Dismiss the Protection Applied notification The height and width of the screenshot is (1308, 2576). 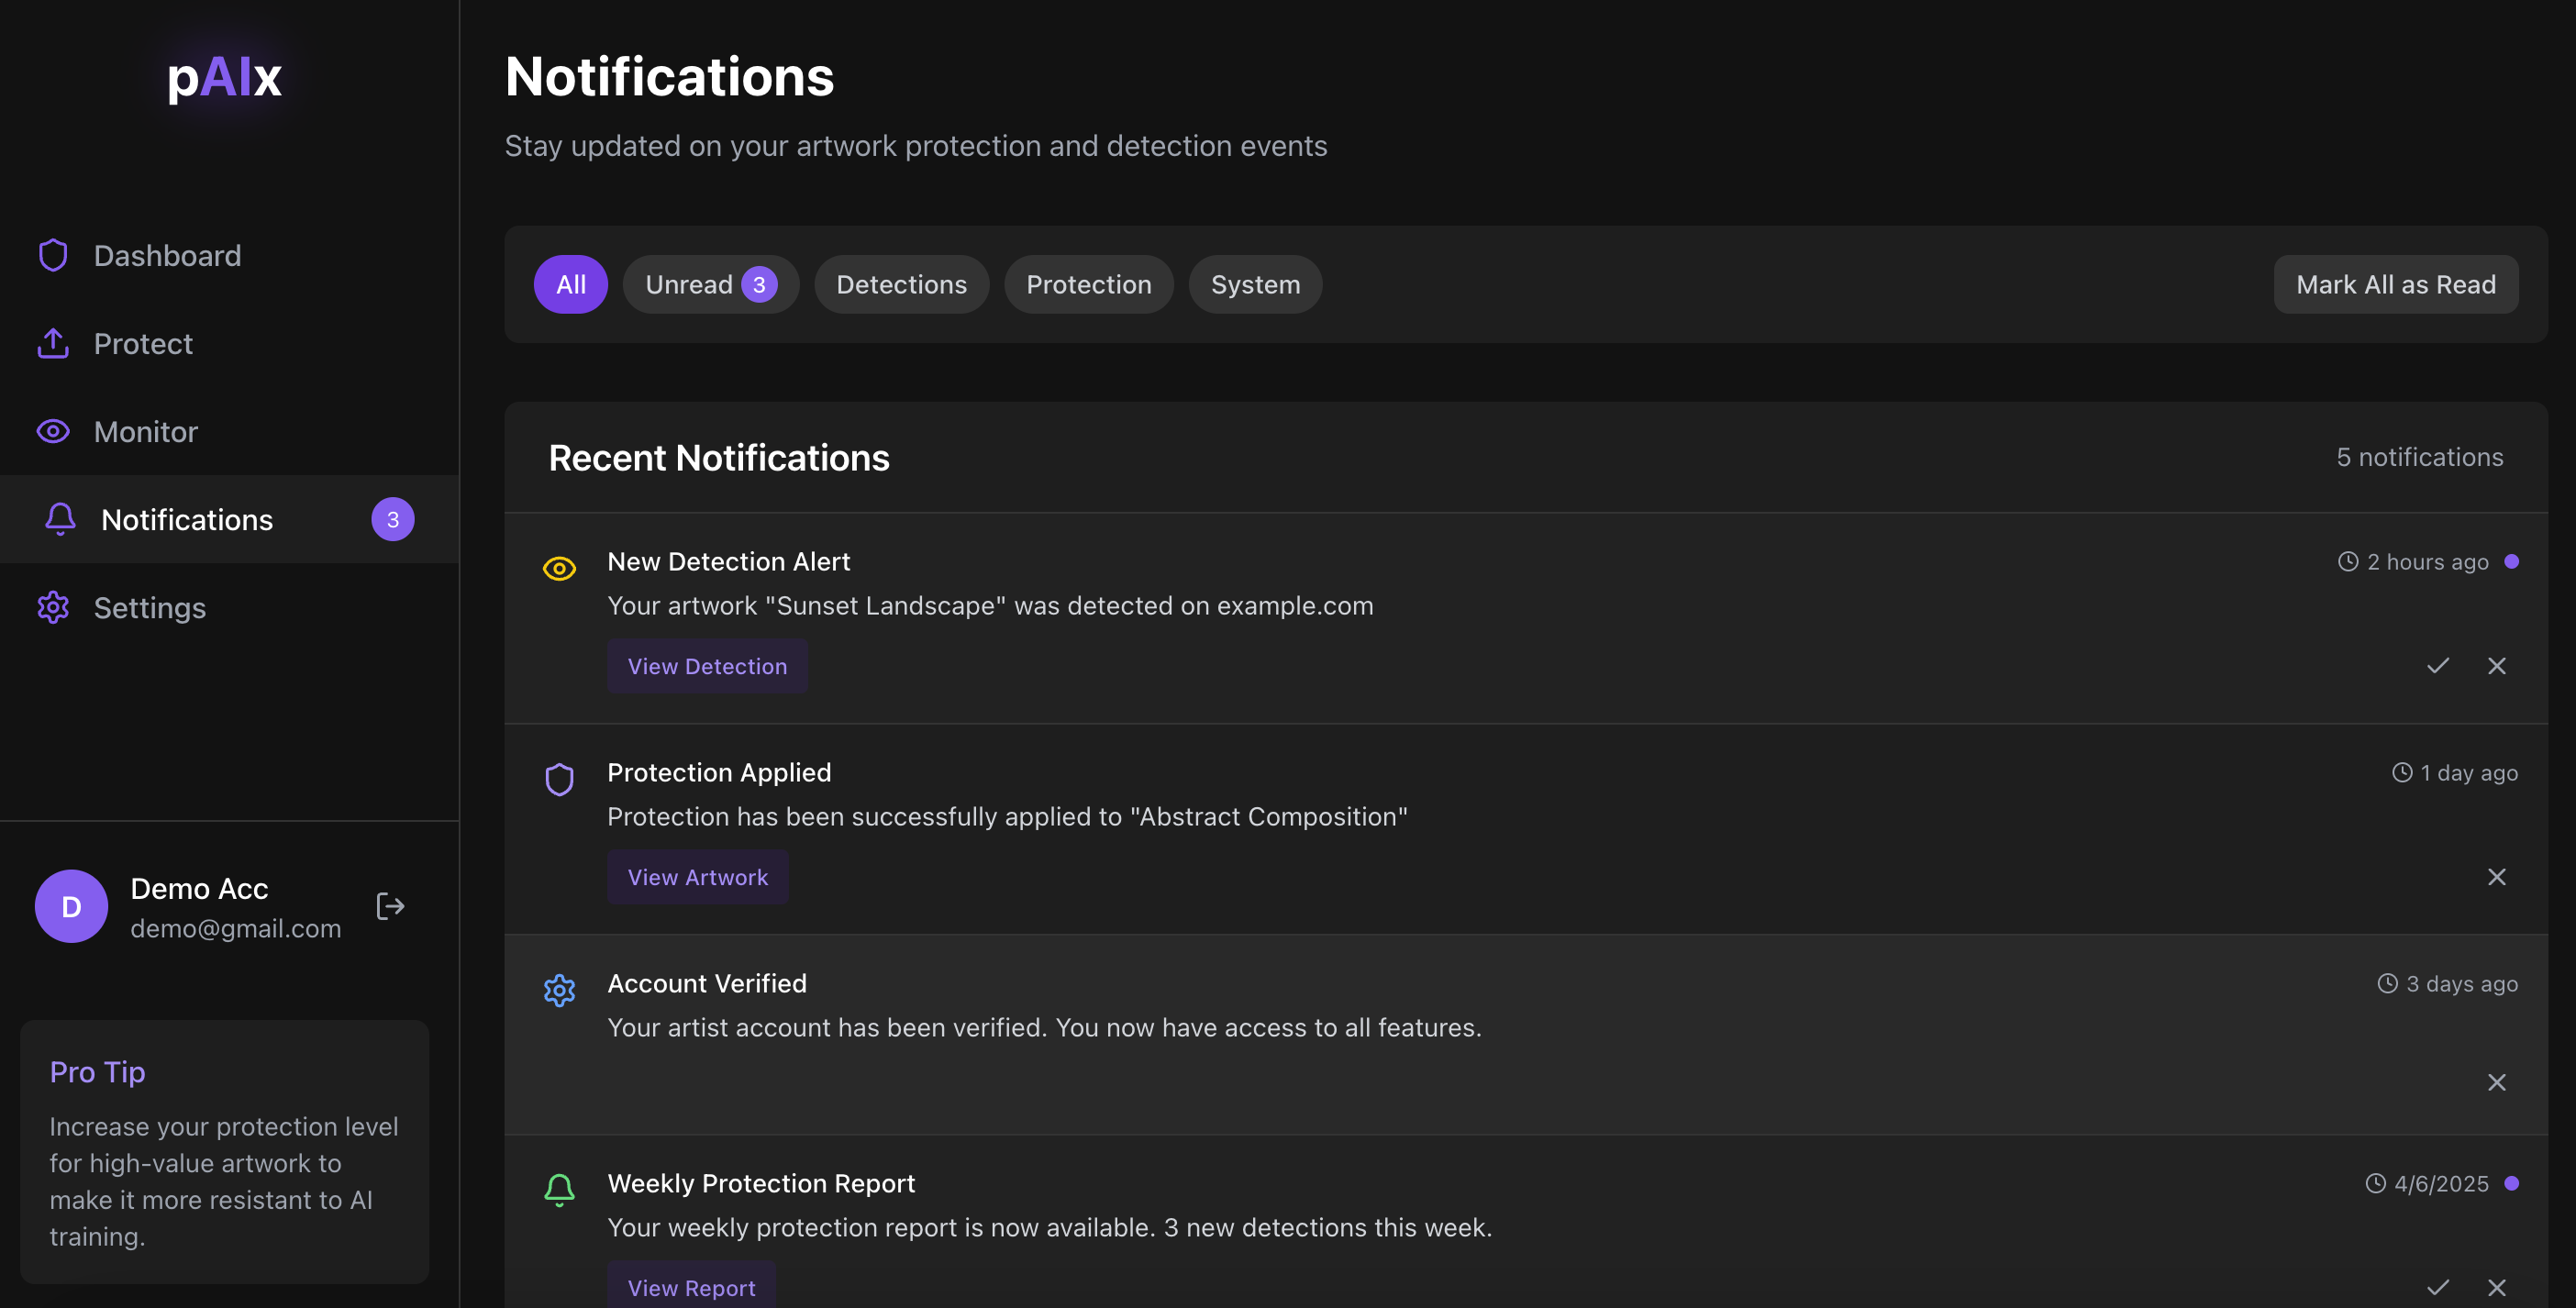pos(2496,877)
